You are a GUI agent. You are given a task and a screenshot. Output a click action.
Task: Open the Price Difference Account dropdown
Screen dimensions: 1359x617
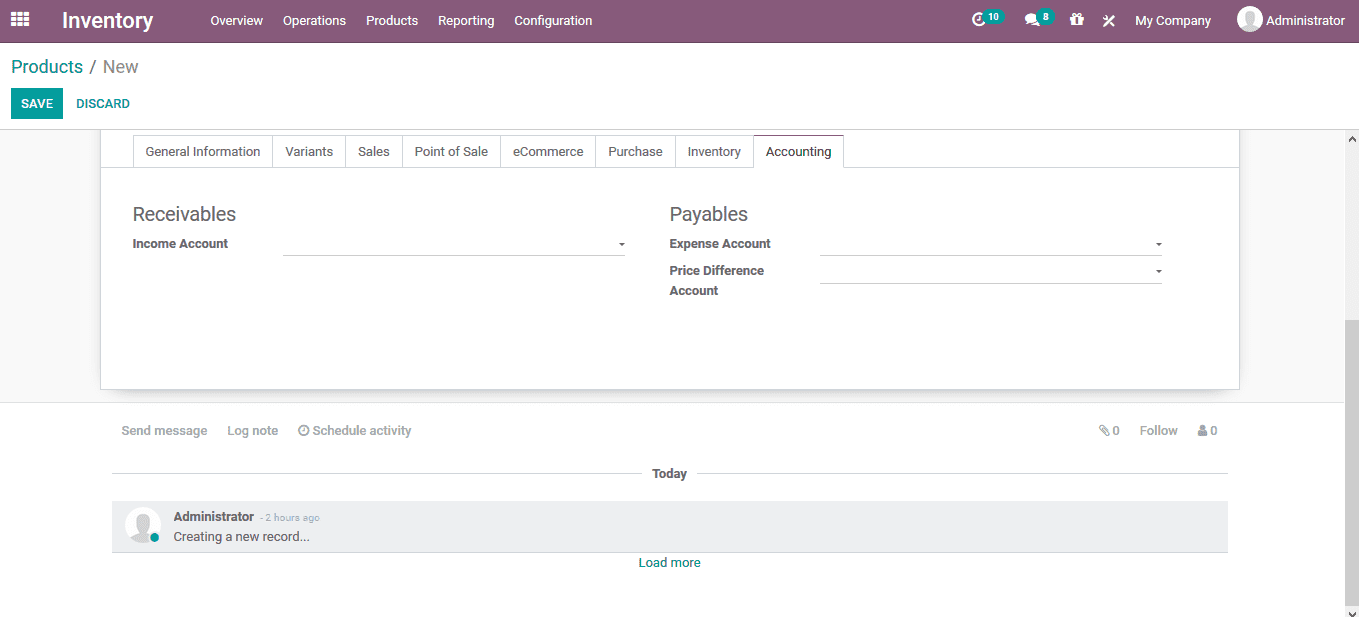tap(1157, 270)
